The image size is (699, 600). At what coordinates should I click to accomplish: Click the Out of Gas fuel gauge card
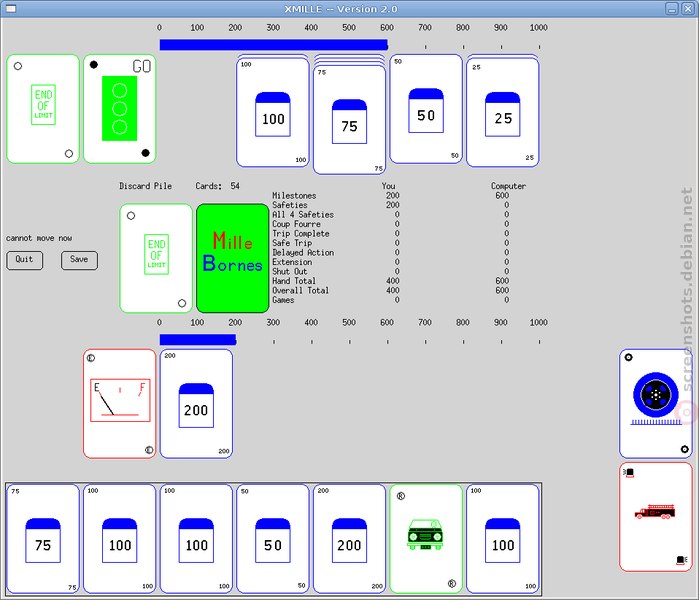[119, 404]
